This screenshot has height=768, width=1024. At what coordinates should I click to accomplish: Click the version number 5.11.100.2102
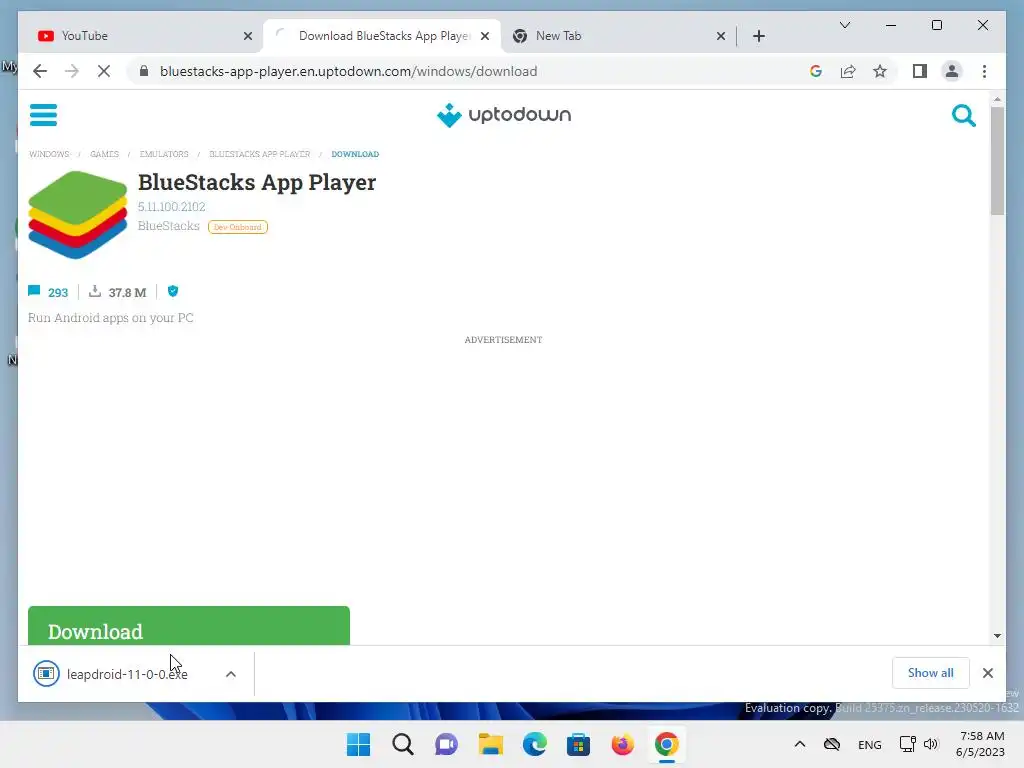[171, 206]
